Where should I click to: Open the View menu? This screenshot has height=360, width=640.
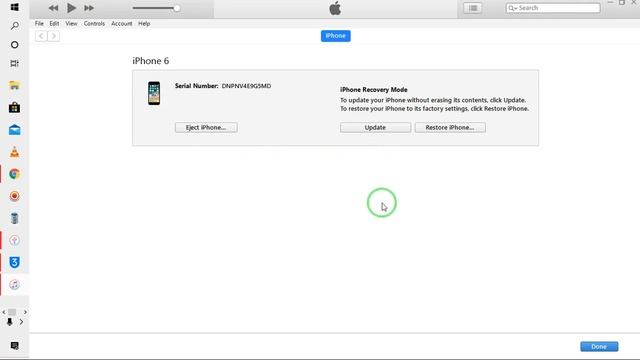71,24
